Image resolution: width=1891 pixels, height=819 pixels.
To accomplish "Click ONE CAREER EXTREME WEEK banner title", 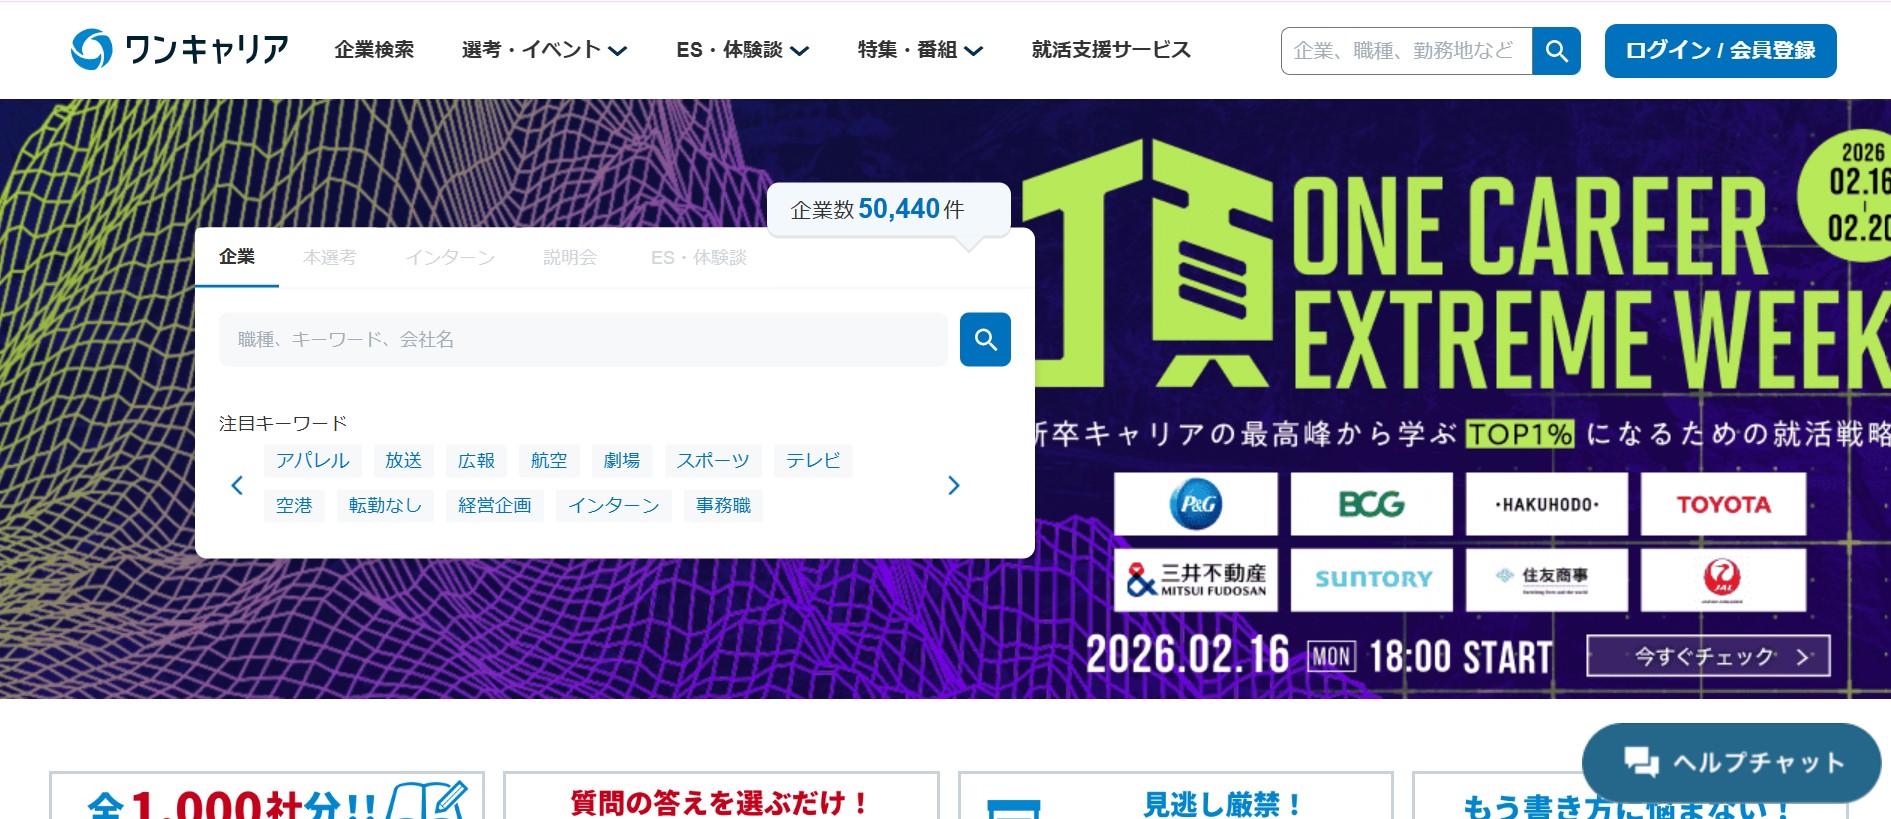I will (x=1590, y=282).
